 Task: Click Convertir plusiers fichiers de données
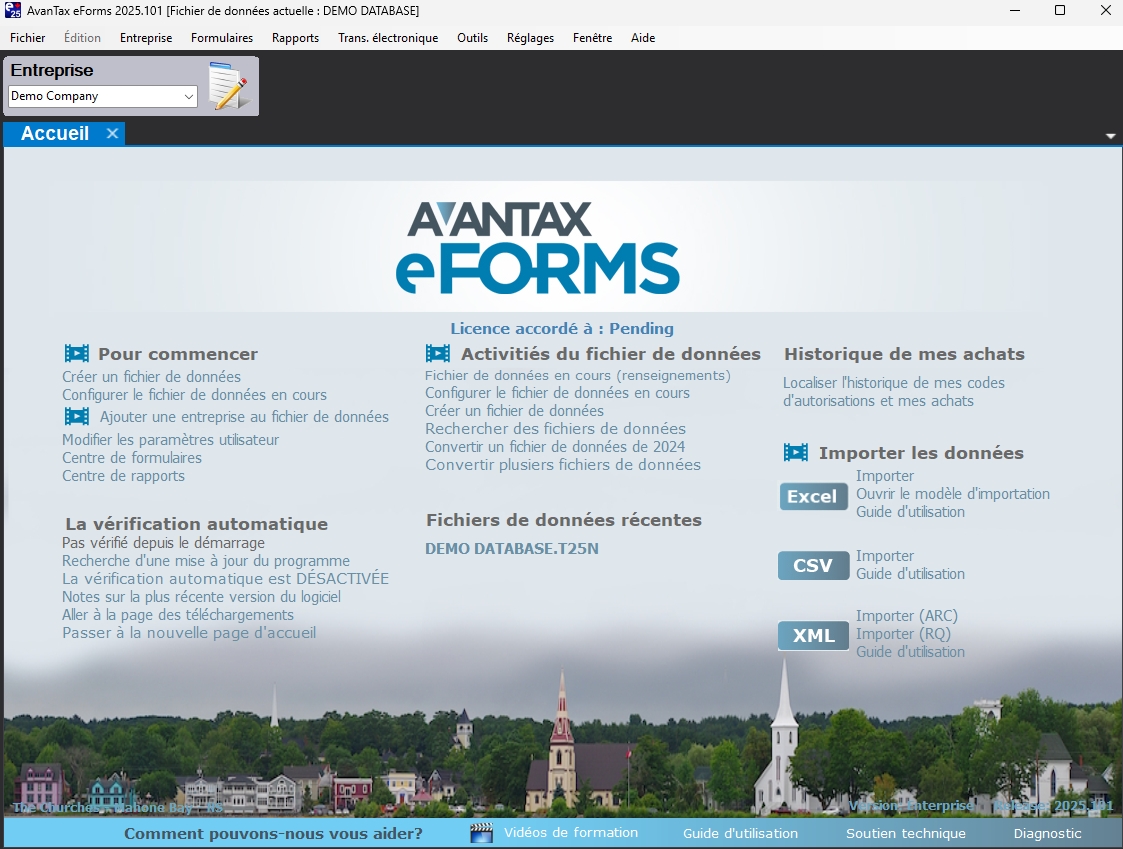point(563,464)
